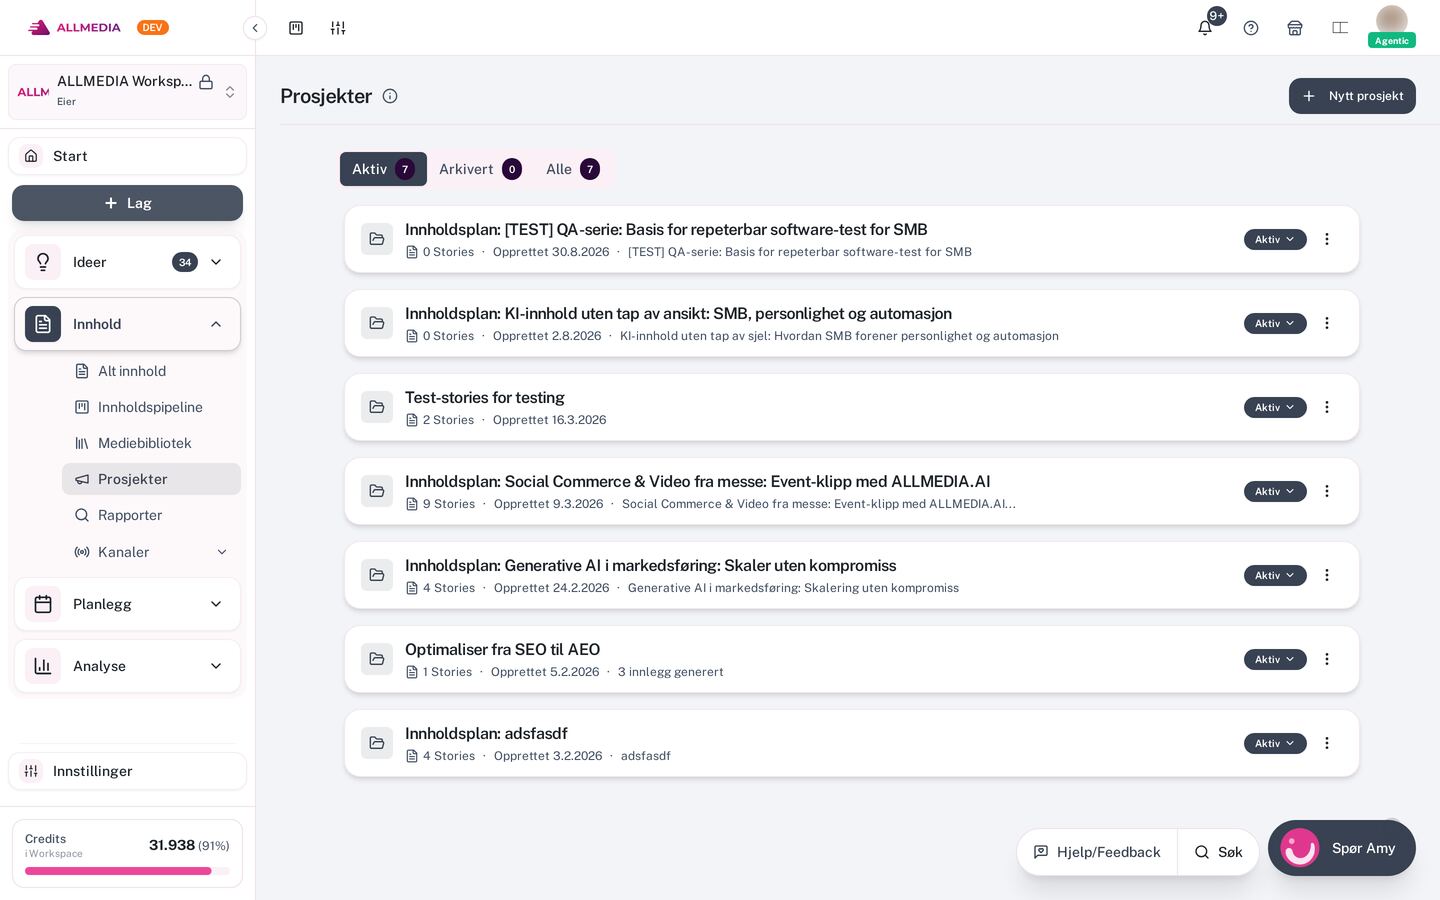This screenshot has width=1440, height=900.
Task: Go to Alt innhold
Action: 151,371
